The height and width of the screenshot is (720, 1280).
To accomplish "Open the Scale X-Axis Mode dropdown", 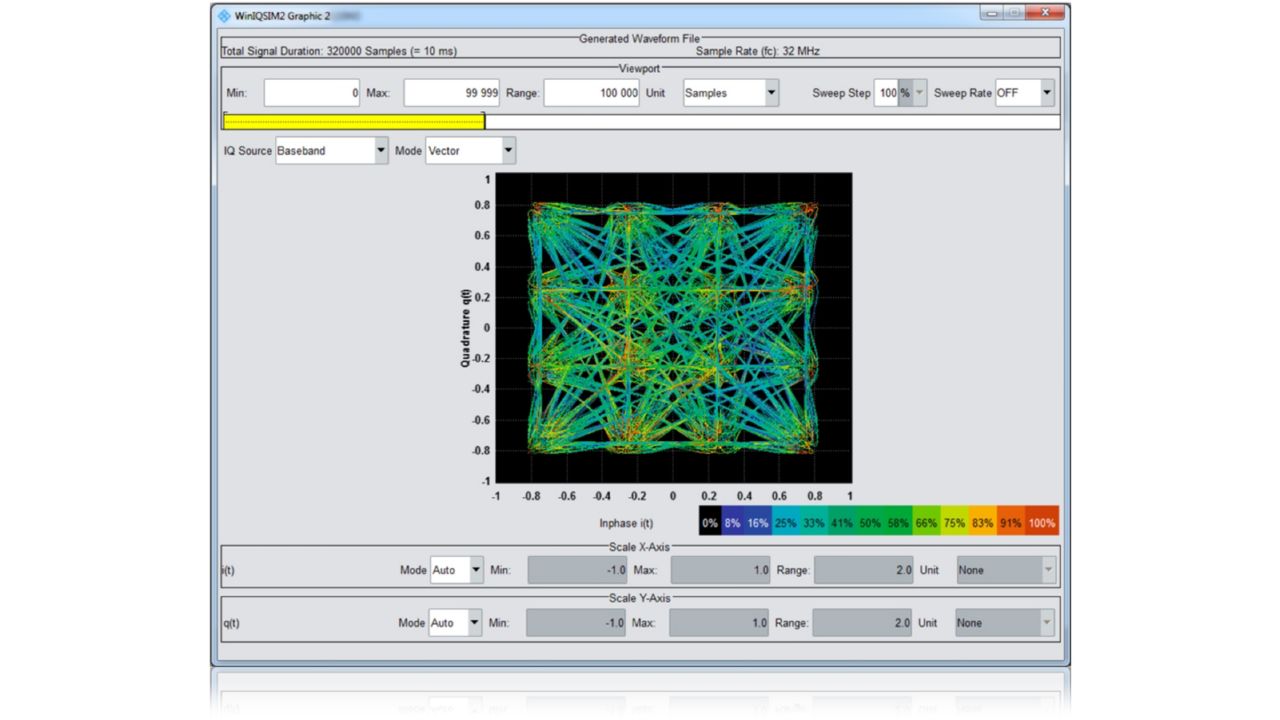I will click(x=457, y=570).
